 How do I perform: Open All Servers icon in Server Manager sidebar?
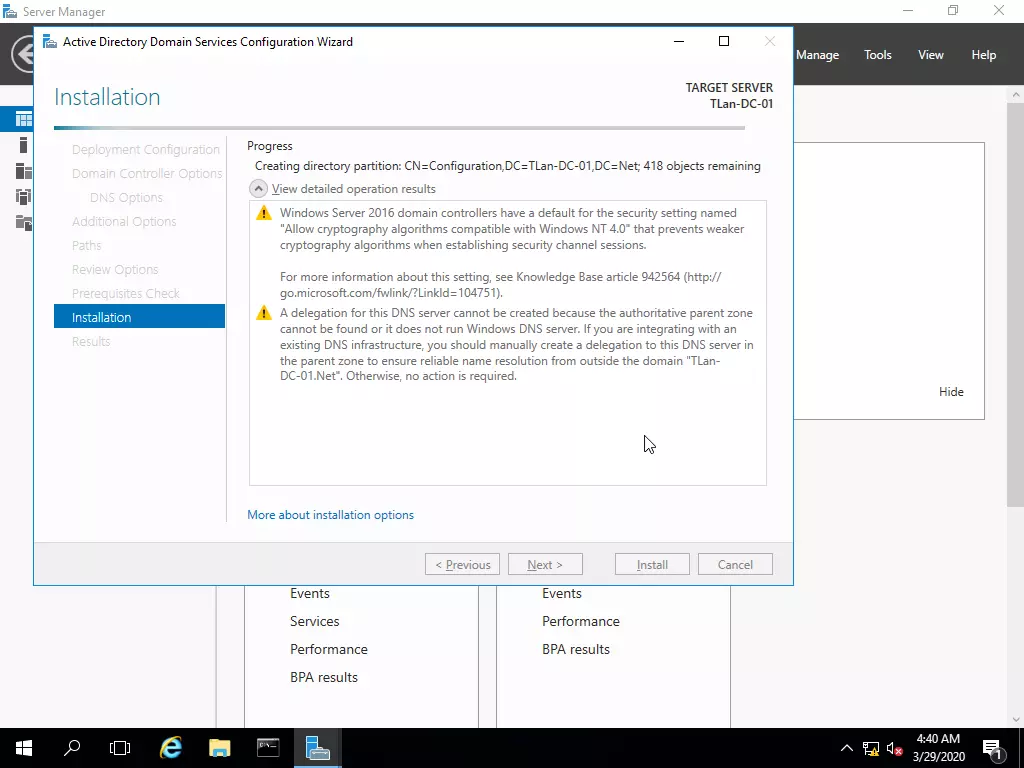(24, 171)
